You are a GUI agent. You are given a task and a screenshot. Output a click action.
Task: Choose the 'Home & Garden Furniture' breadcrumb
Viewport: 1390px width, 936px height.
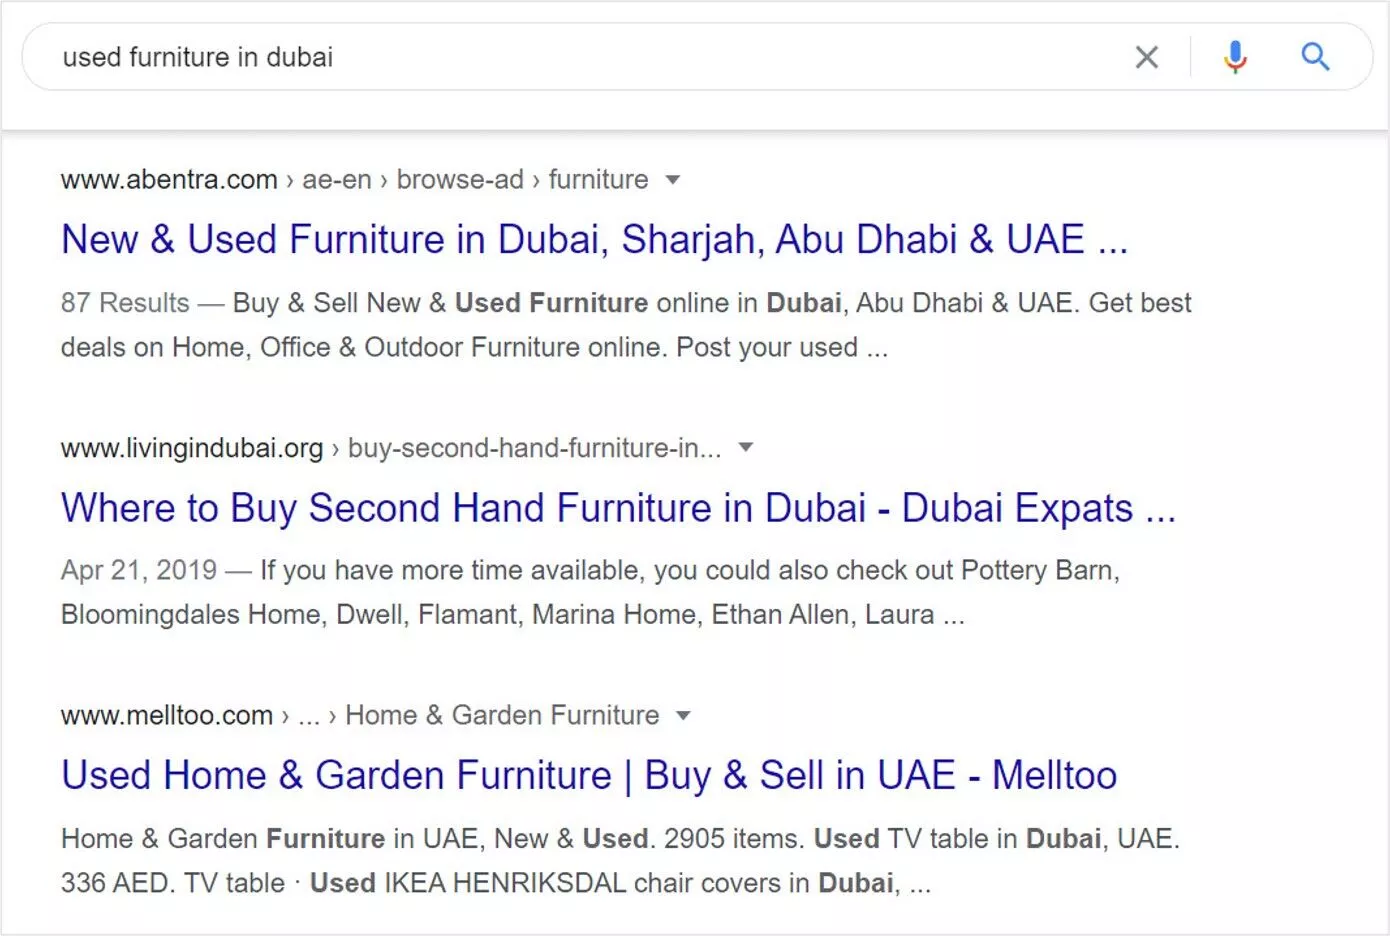click(x=502, y=716)
